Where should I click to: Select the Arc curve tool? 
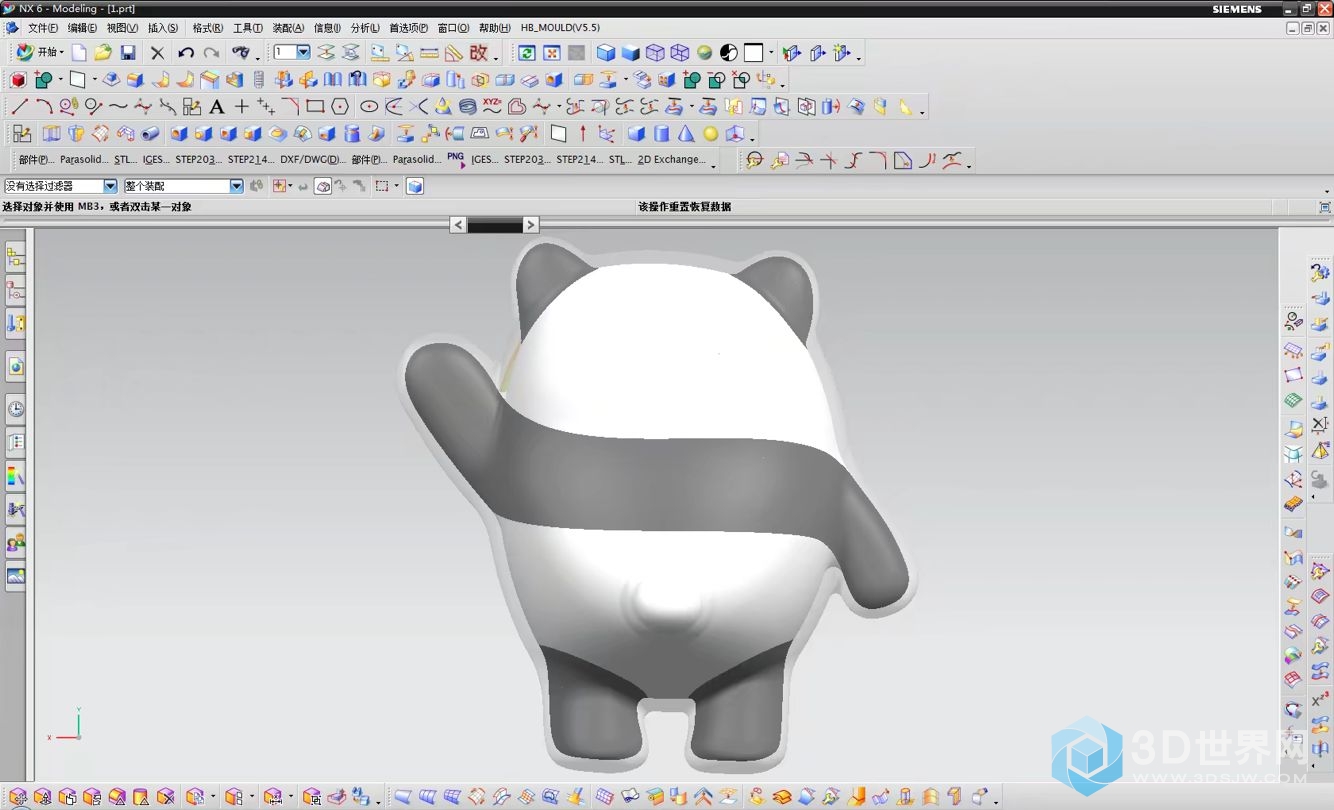[x=43, y=106]
